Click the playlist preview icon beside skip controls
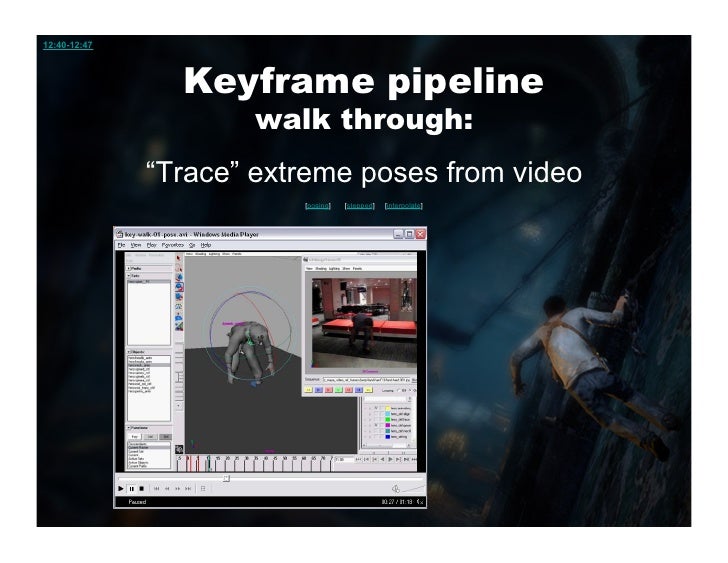 [x=203, y=488]
